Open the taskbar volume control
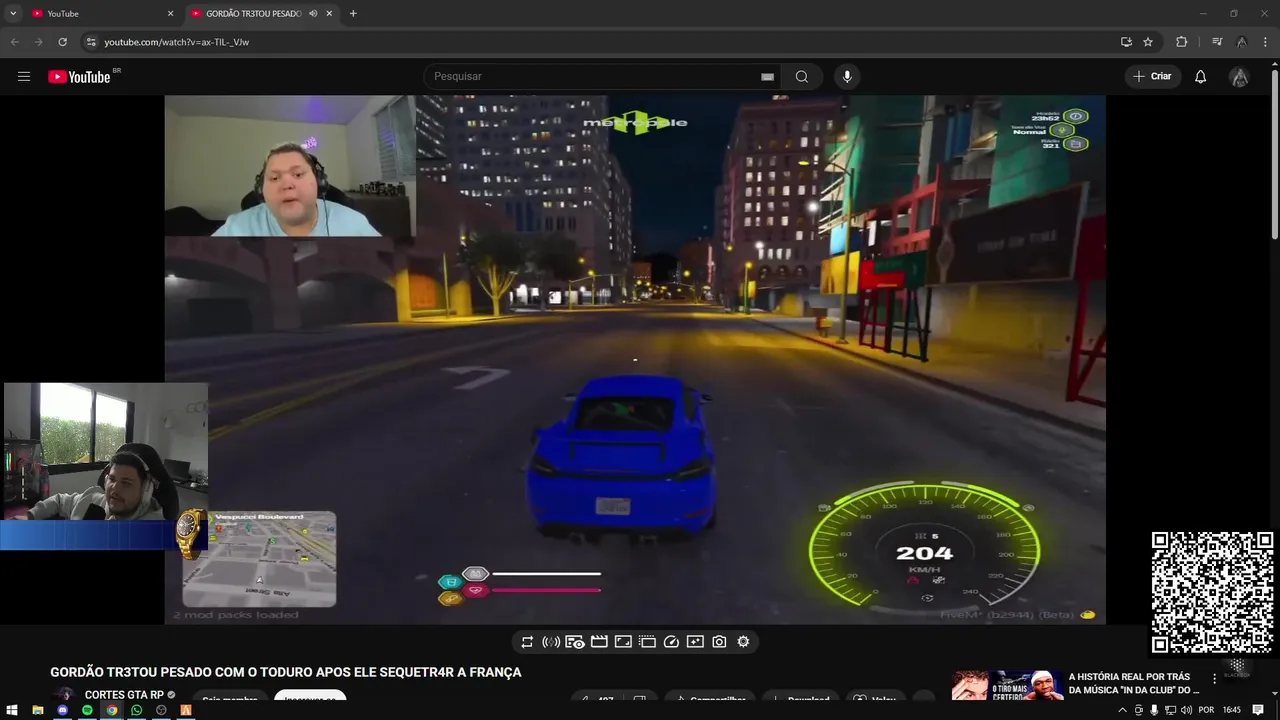The image size is (1280, 720). [1187, 710]
